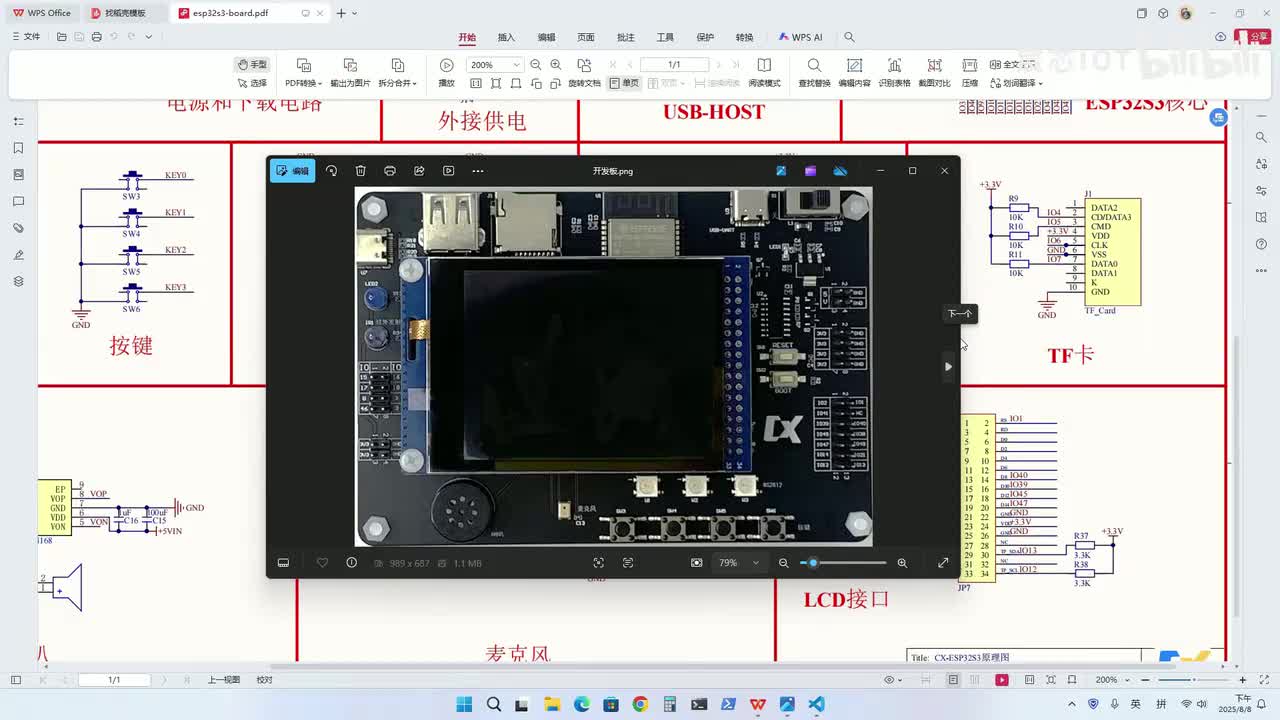This screenshot has height=720, width=1280.
Task: Click 输出为图片 tool
Action: 350,73
